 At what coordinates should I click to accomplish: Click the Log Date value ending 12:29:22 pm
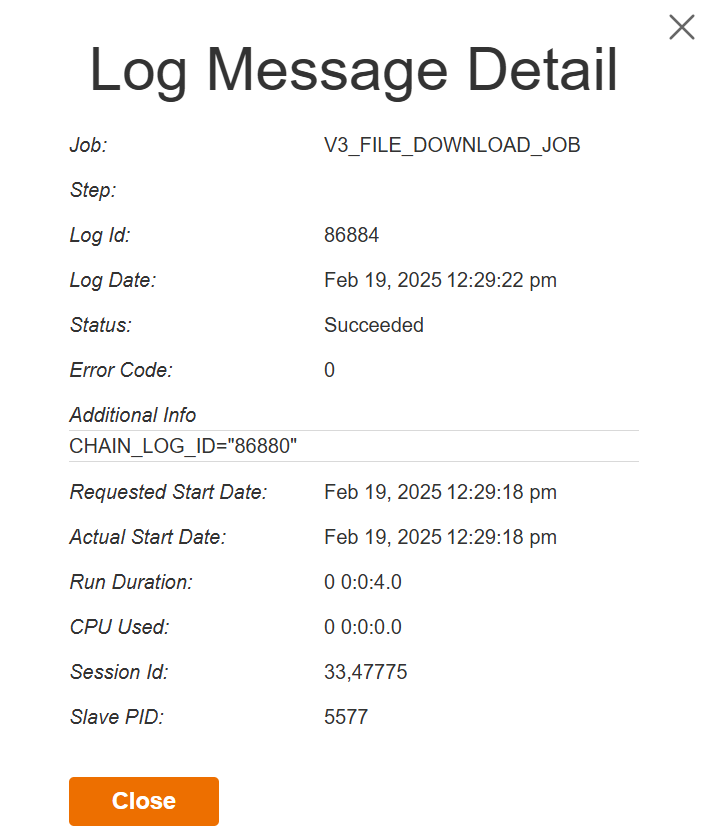pos(440,280)
